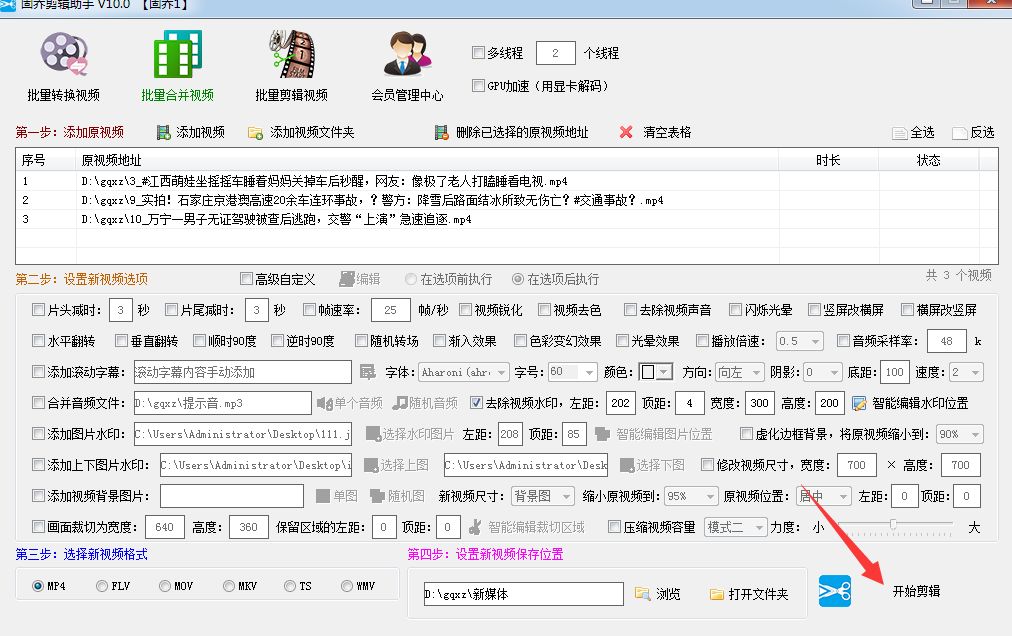1012x636 pixels.
Task: Open the 字体 Aharoni font dropdown
Action: pyautogui.click(x=464, y=372)
